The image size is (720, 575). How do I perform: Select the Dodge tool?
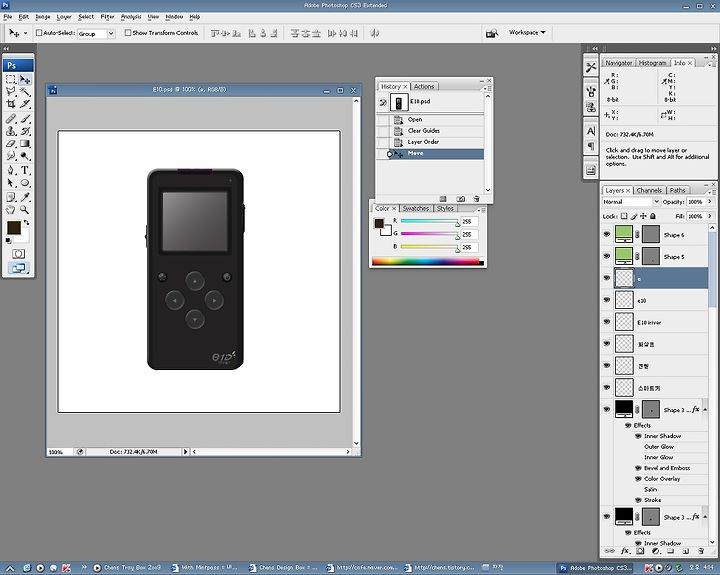(25, 156)
